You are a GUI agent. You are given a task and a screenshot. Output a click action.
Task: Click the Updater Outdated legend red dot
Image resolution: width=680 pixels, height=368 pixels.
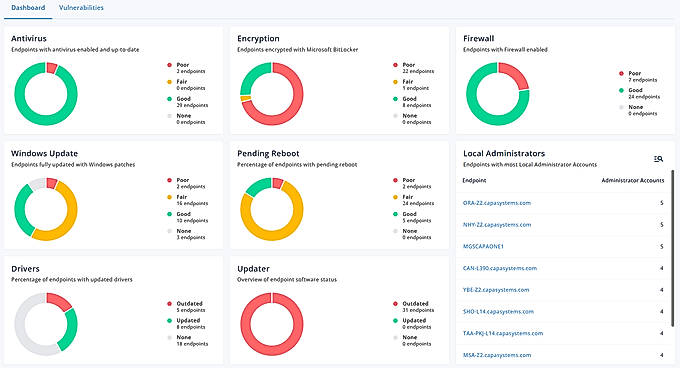pyautogui.click(x=395, y=304)
